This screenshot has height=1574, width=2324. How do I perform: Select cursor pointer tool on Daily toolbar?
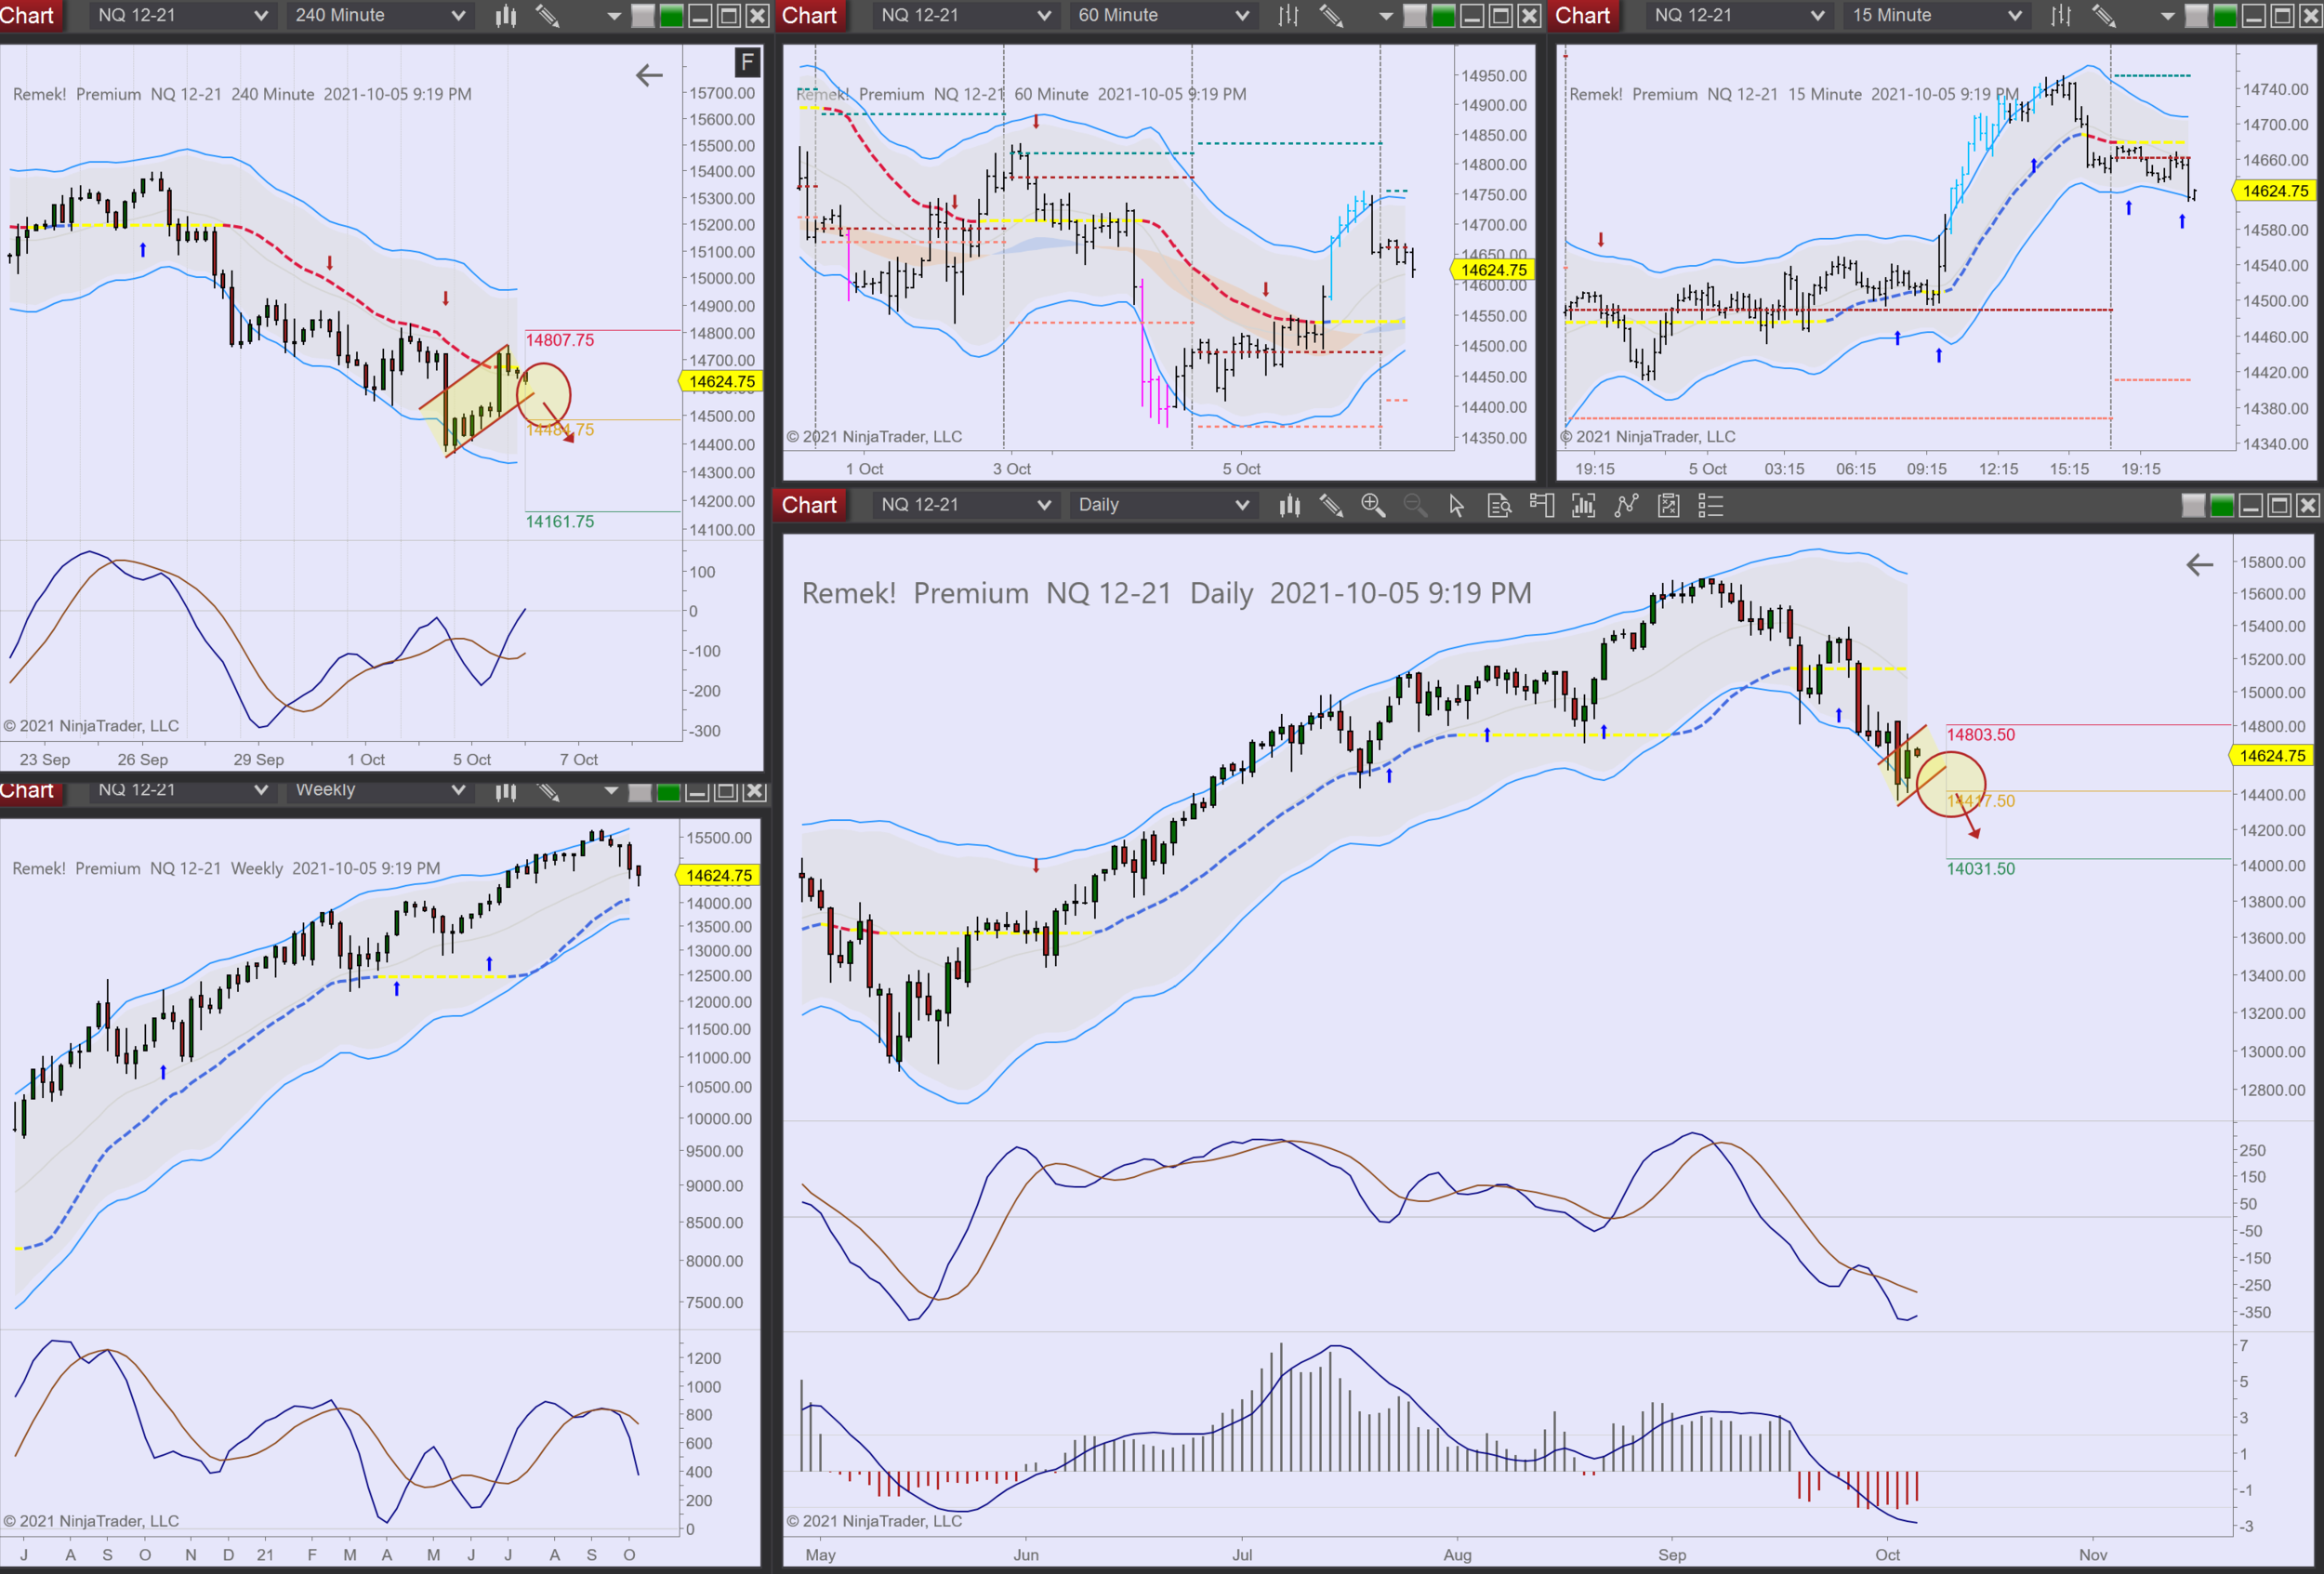[x=1456, y=506]
